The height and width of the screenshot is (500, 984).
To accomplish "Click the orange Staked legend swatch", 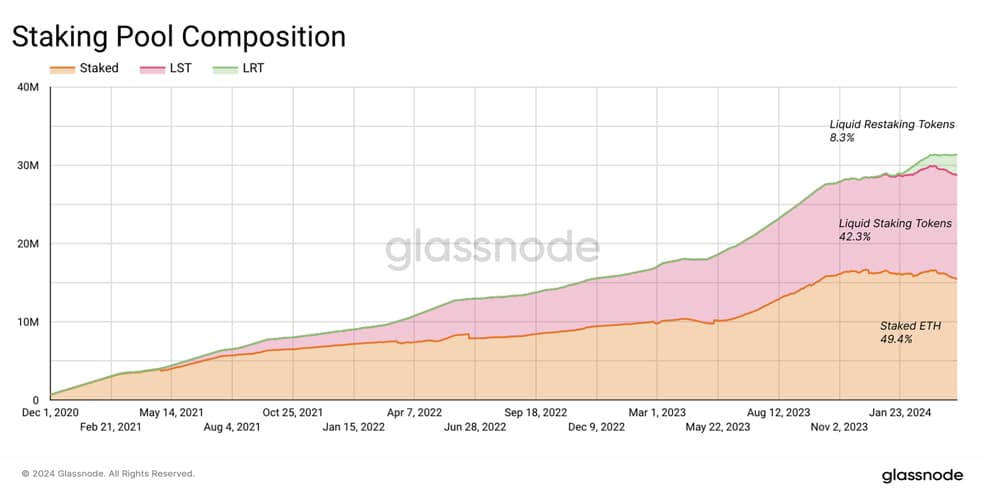I will [x=62, y=68].
